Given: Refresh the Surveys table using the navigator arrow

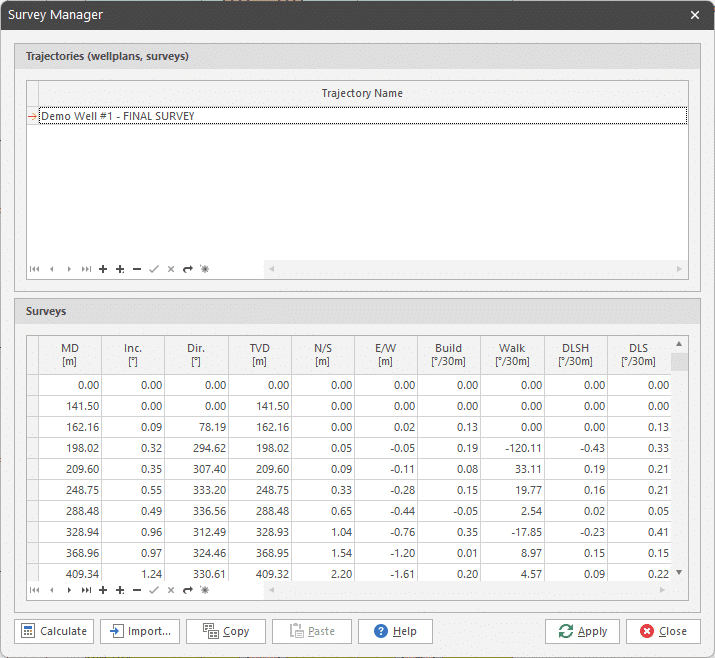Looking at the screenshot, I should point(187,590).
